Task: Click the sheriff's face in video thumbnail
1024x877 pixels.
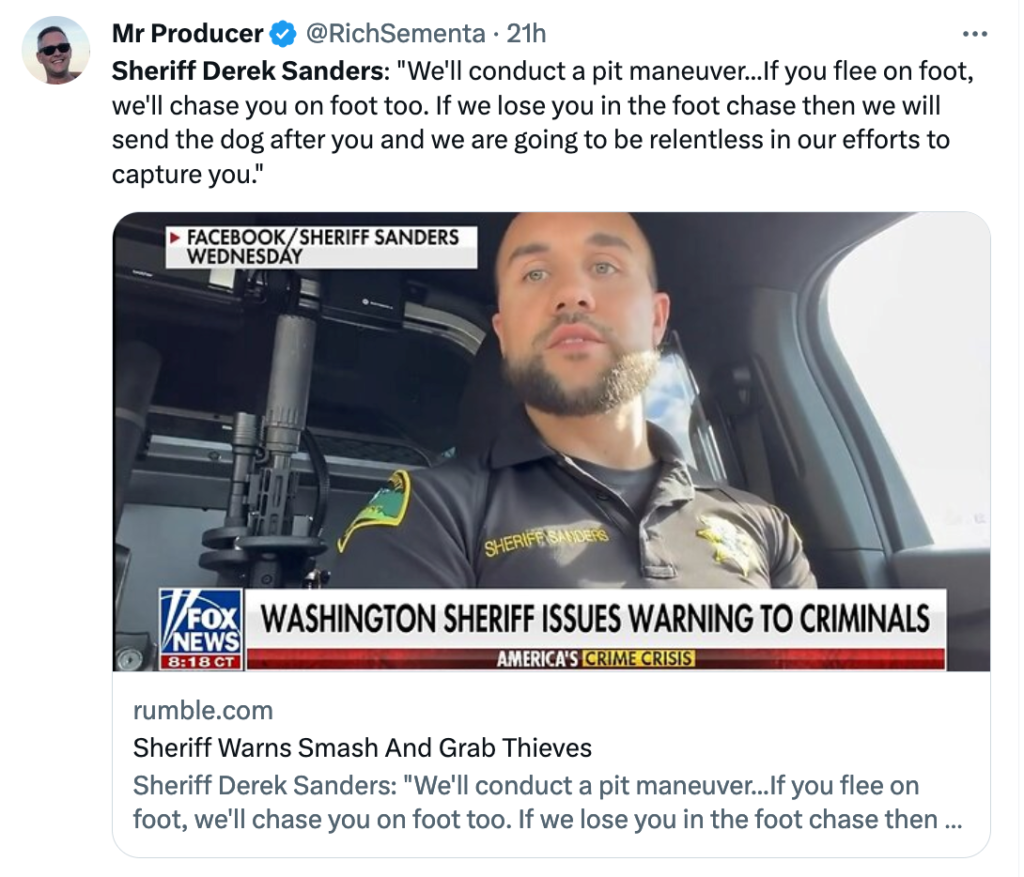Action: [577, 305]
